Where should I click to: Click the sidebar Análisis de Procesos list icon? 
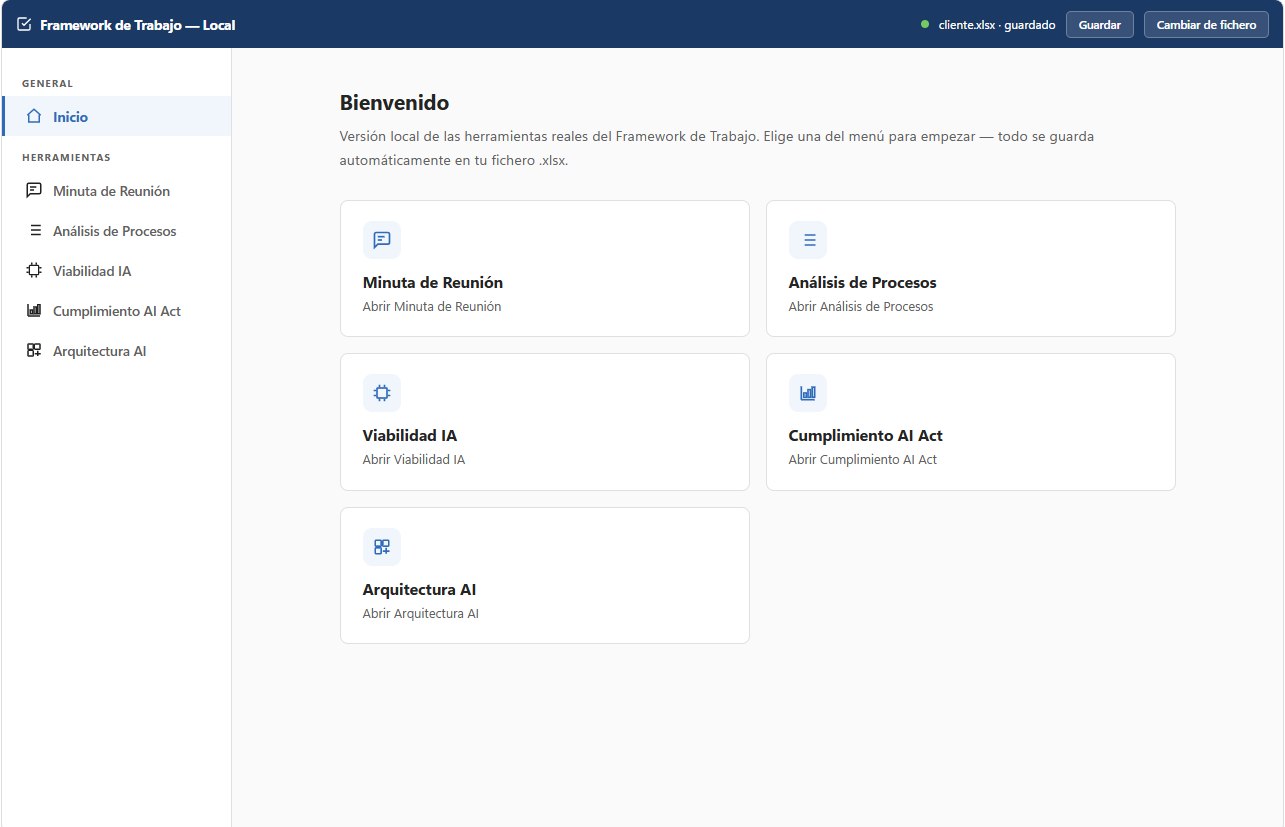35,231
